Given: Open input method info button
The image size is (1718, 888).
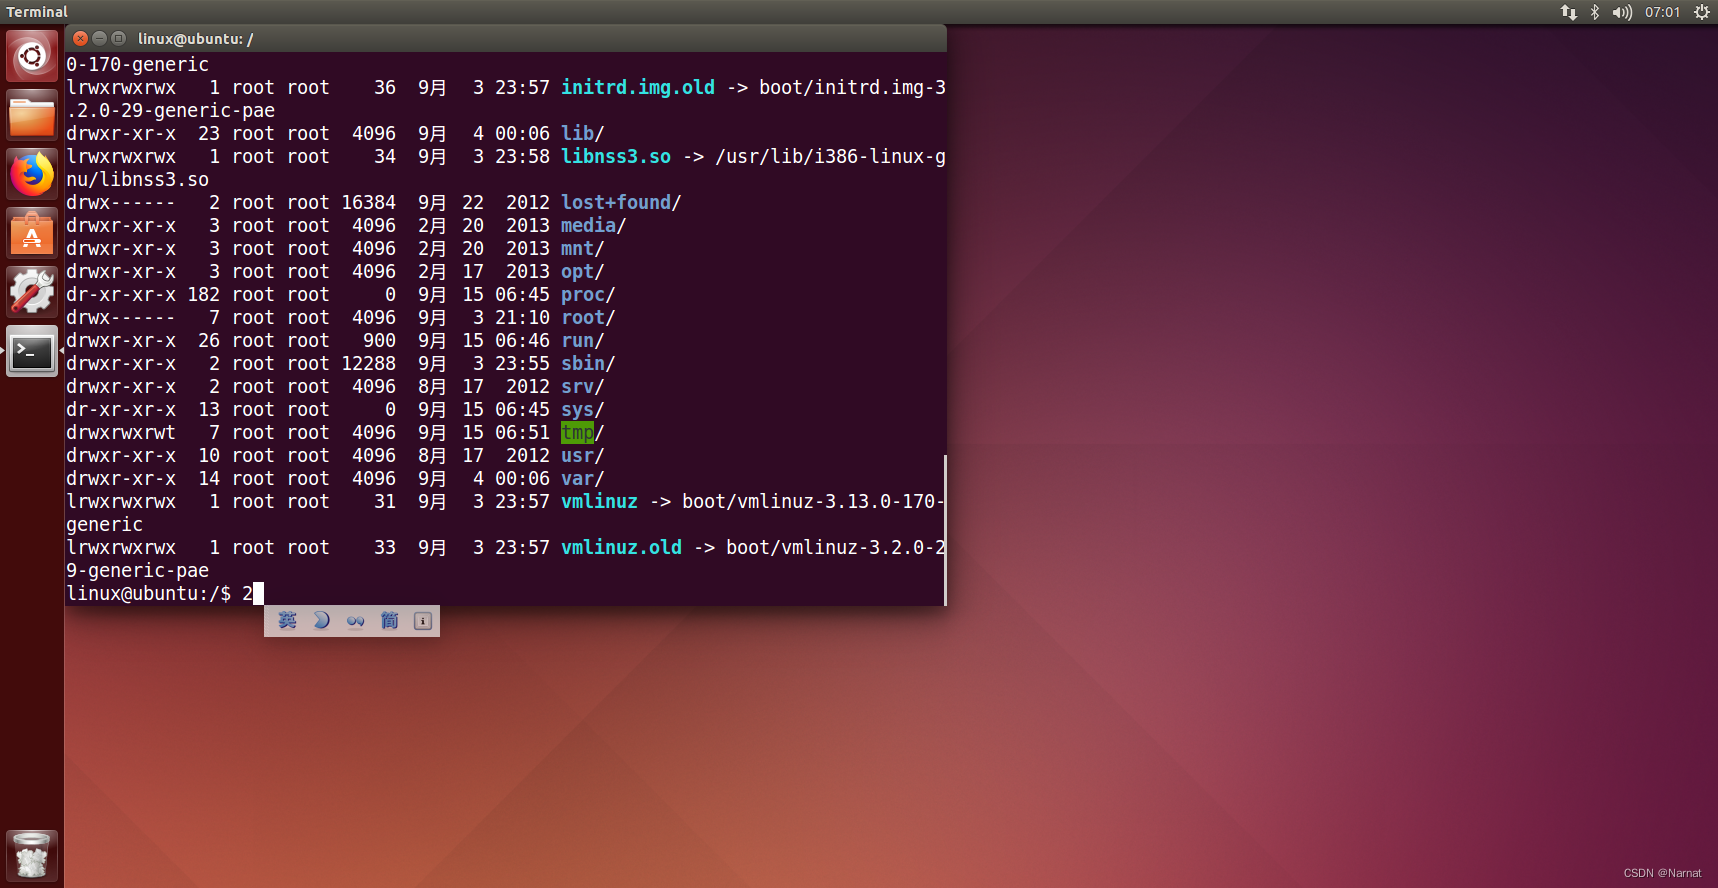Looking at the screenshot, I should 423,621.
